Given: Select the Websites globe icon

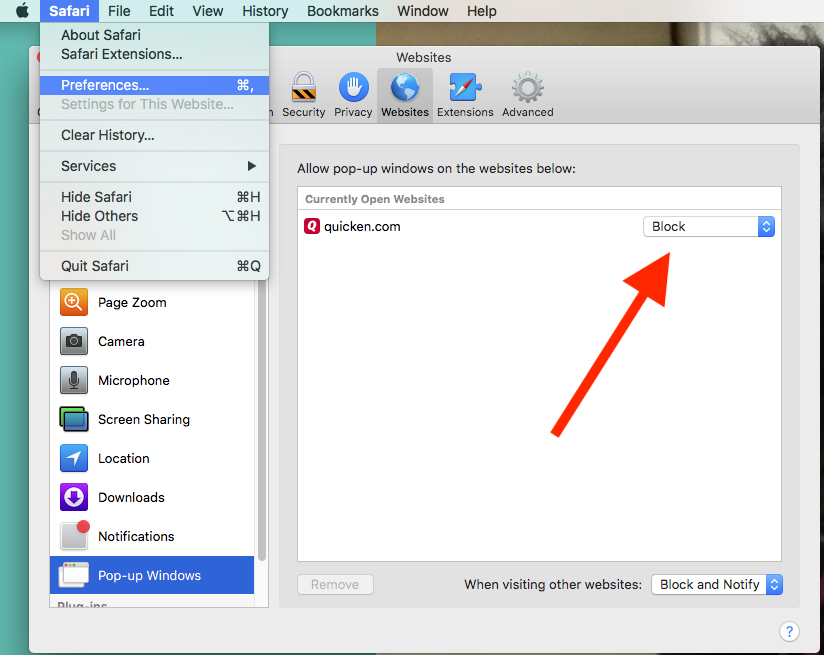Looking at the screenshot, I should pyautogui.click(x=405, y=87).
